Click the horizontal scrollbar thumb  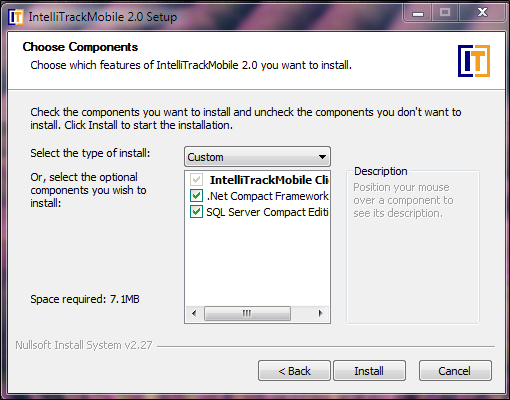pyautogui.click(x=247, y=313)
